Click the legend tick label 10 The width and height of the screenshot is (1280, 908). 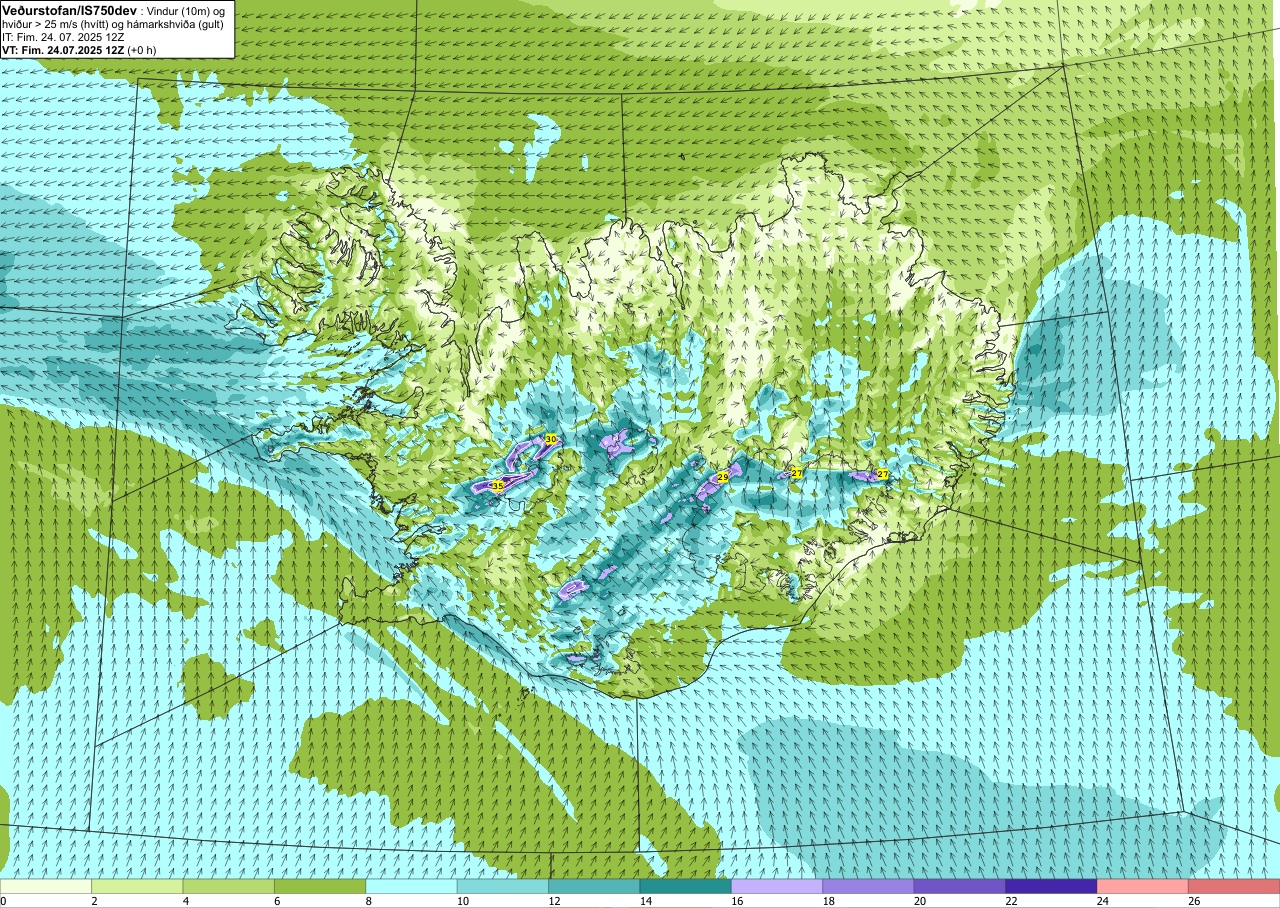coord(462,901)
